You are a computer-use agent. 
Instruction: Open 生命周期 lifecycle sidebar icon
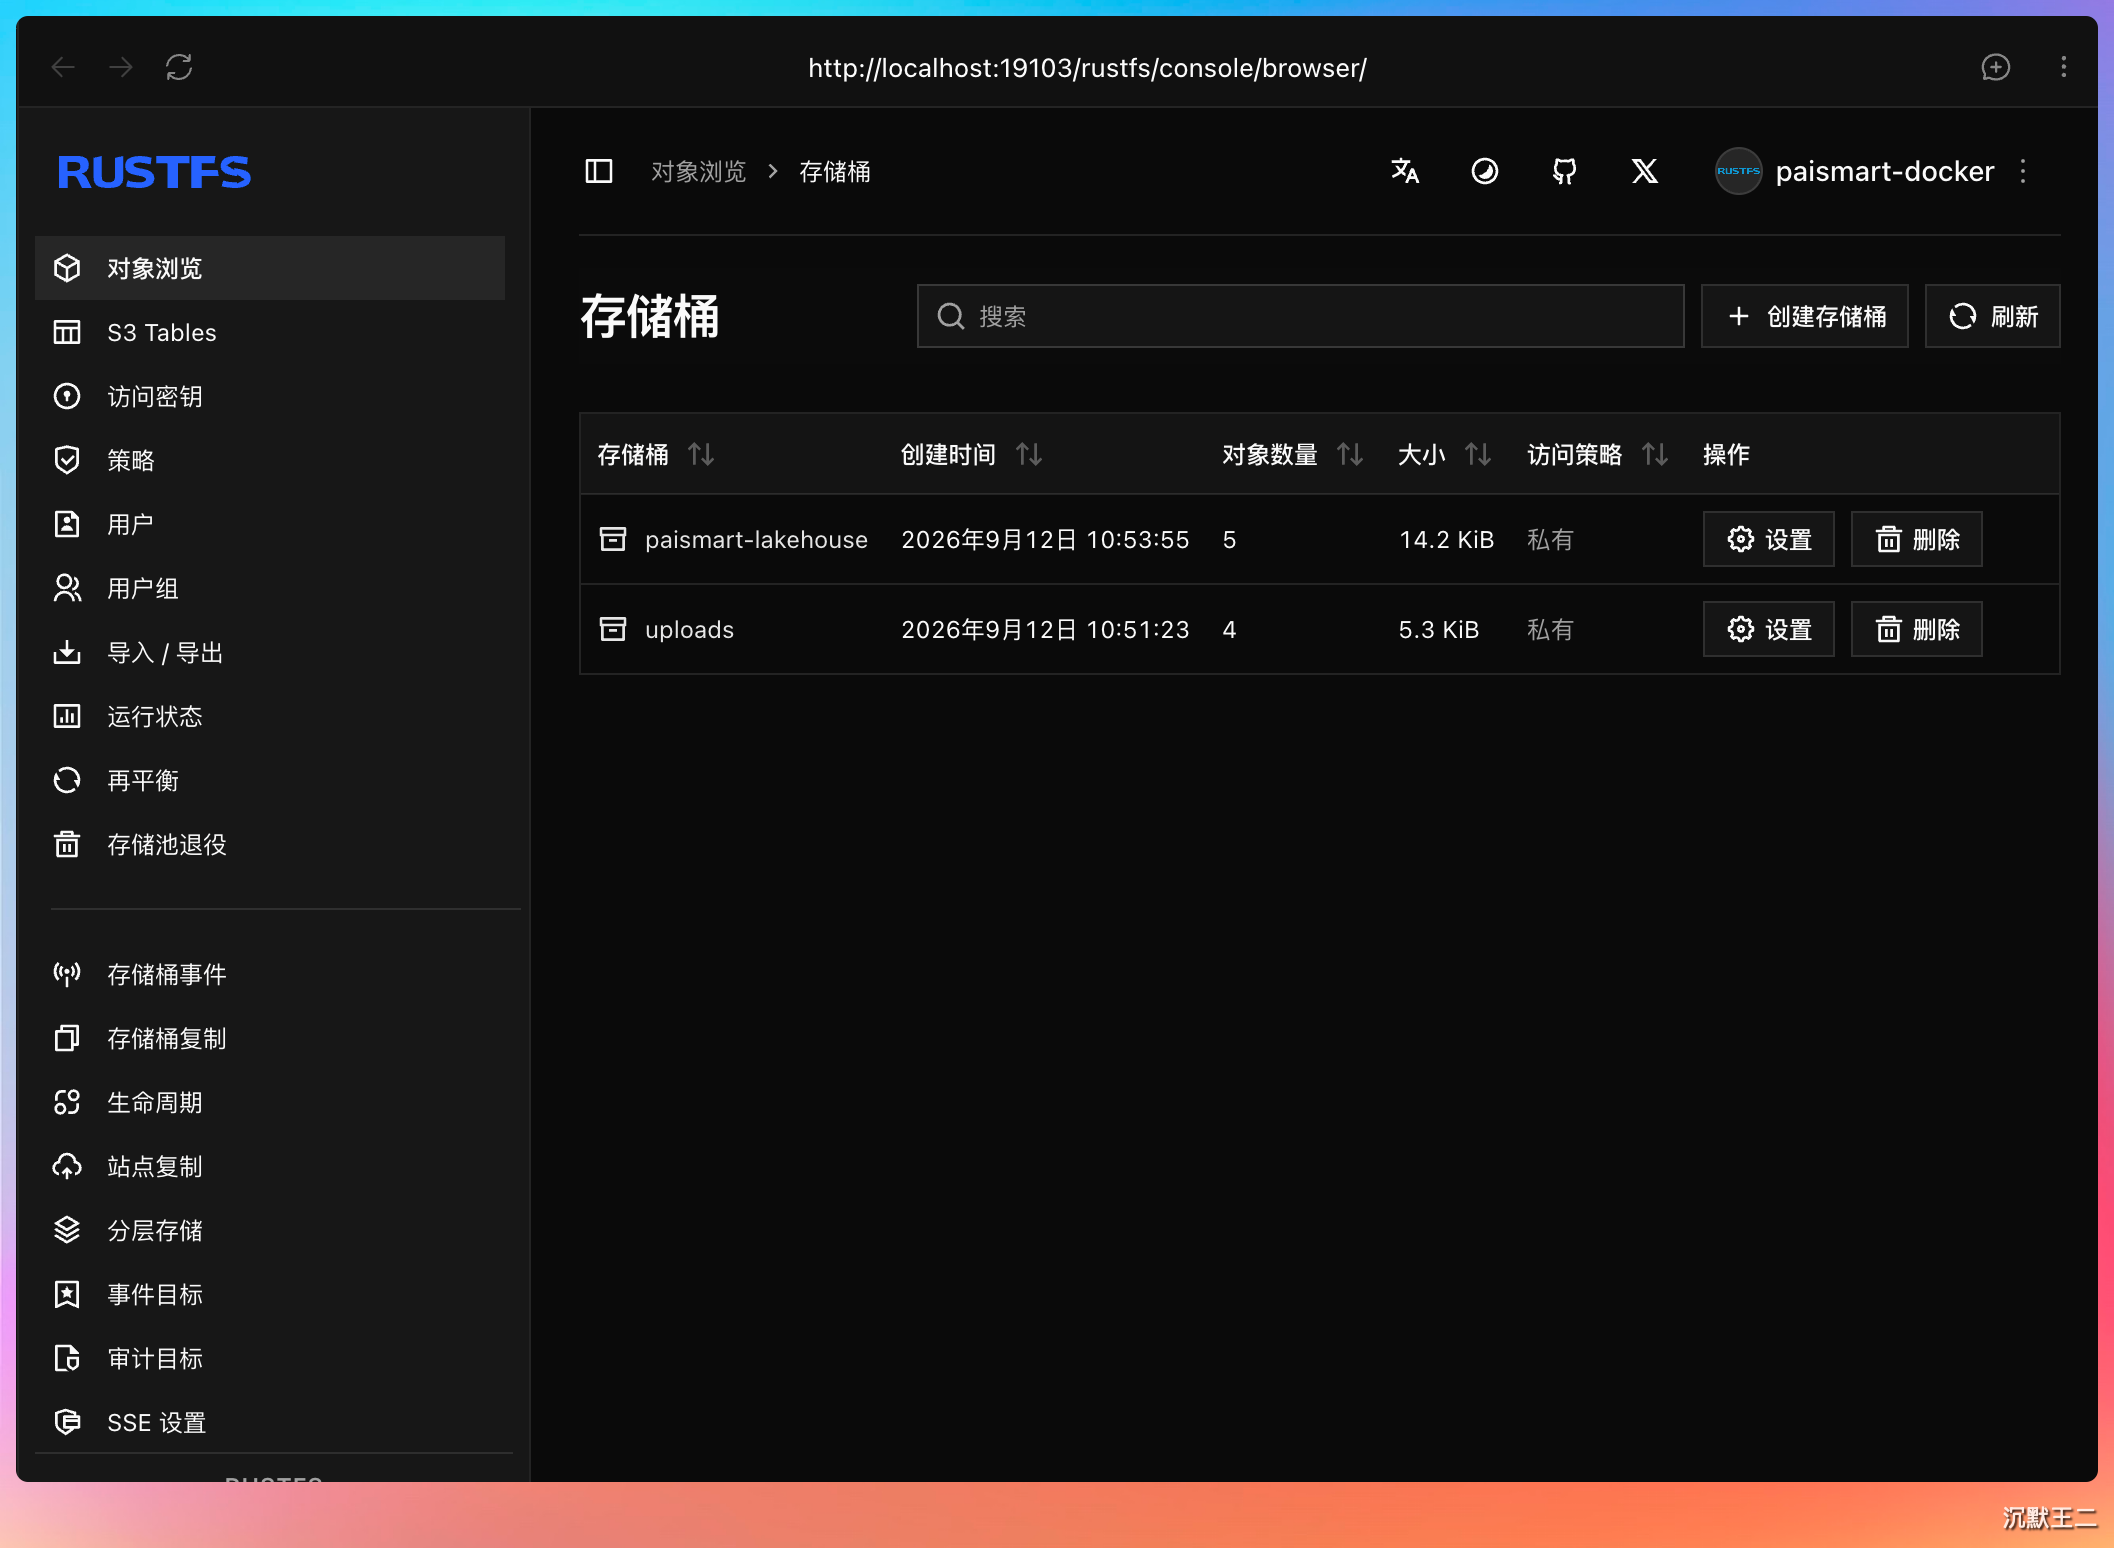(67, 1102)
